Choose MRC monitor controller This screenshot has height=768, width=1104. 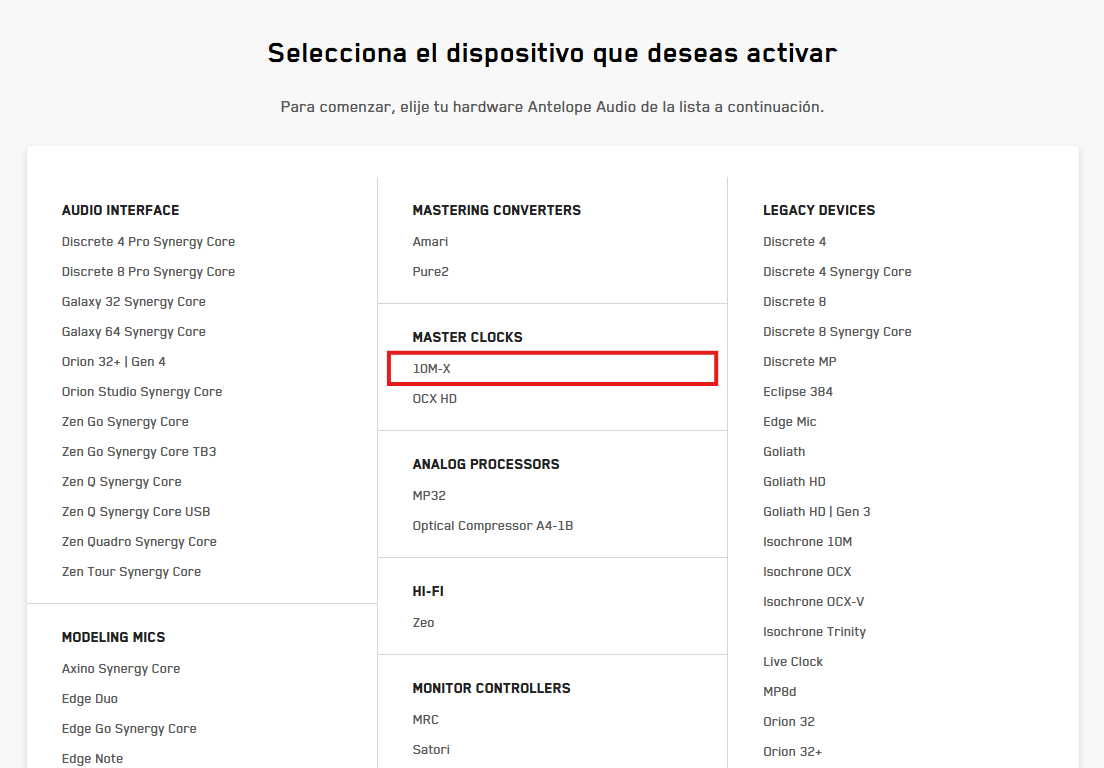[x=425, y=719]
